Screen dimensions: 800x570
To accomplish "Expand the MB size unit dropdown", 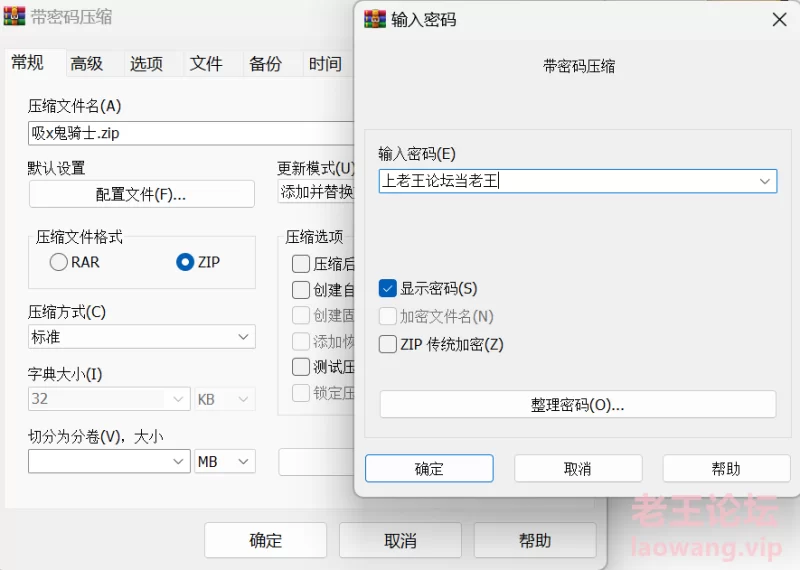I will pos(225,461).
